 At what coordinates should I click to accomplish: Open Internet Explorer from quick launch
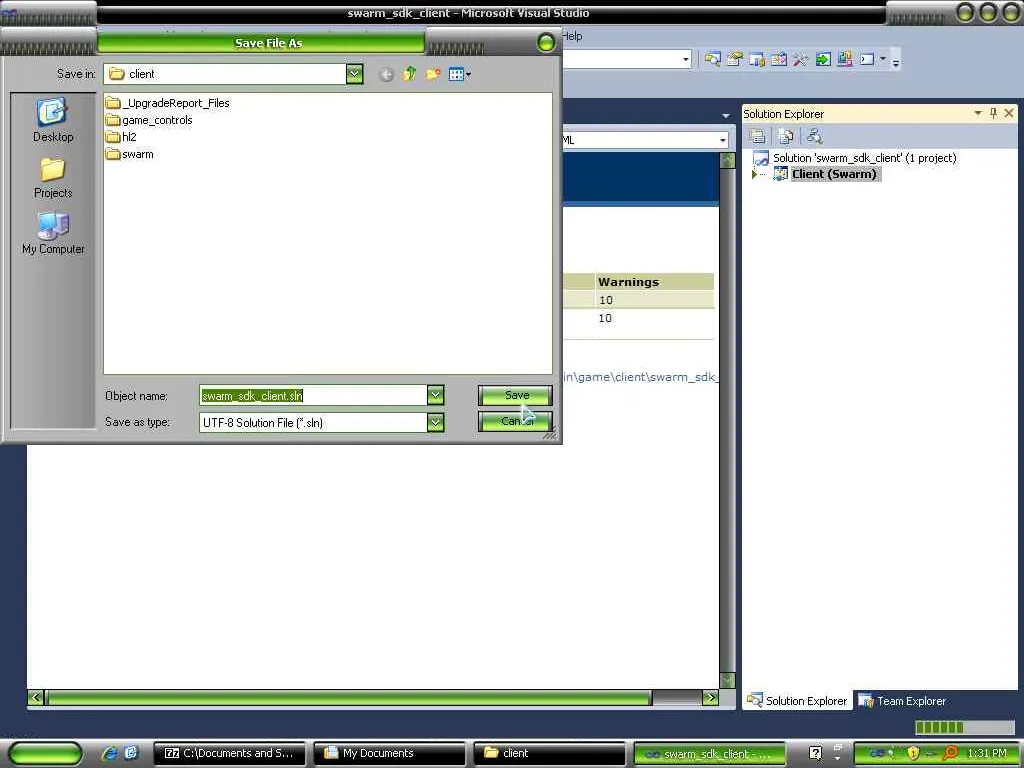[x=109, y=753]
